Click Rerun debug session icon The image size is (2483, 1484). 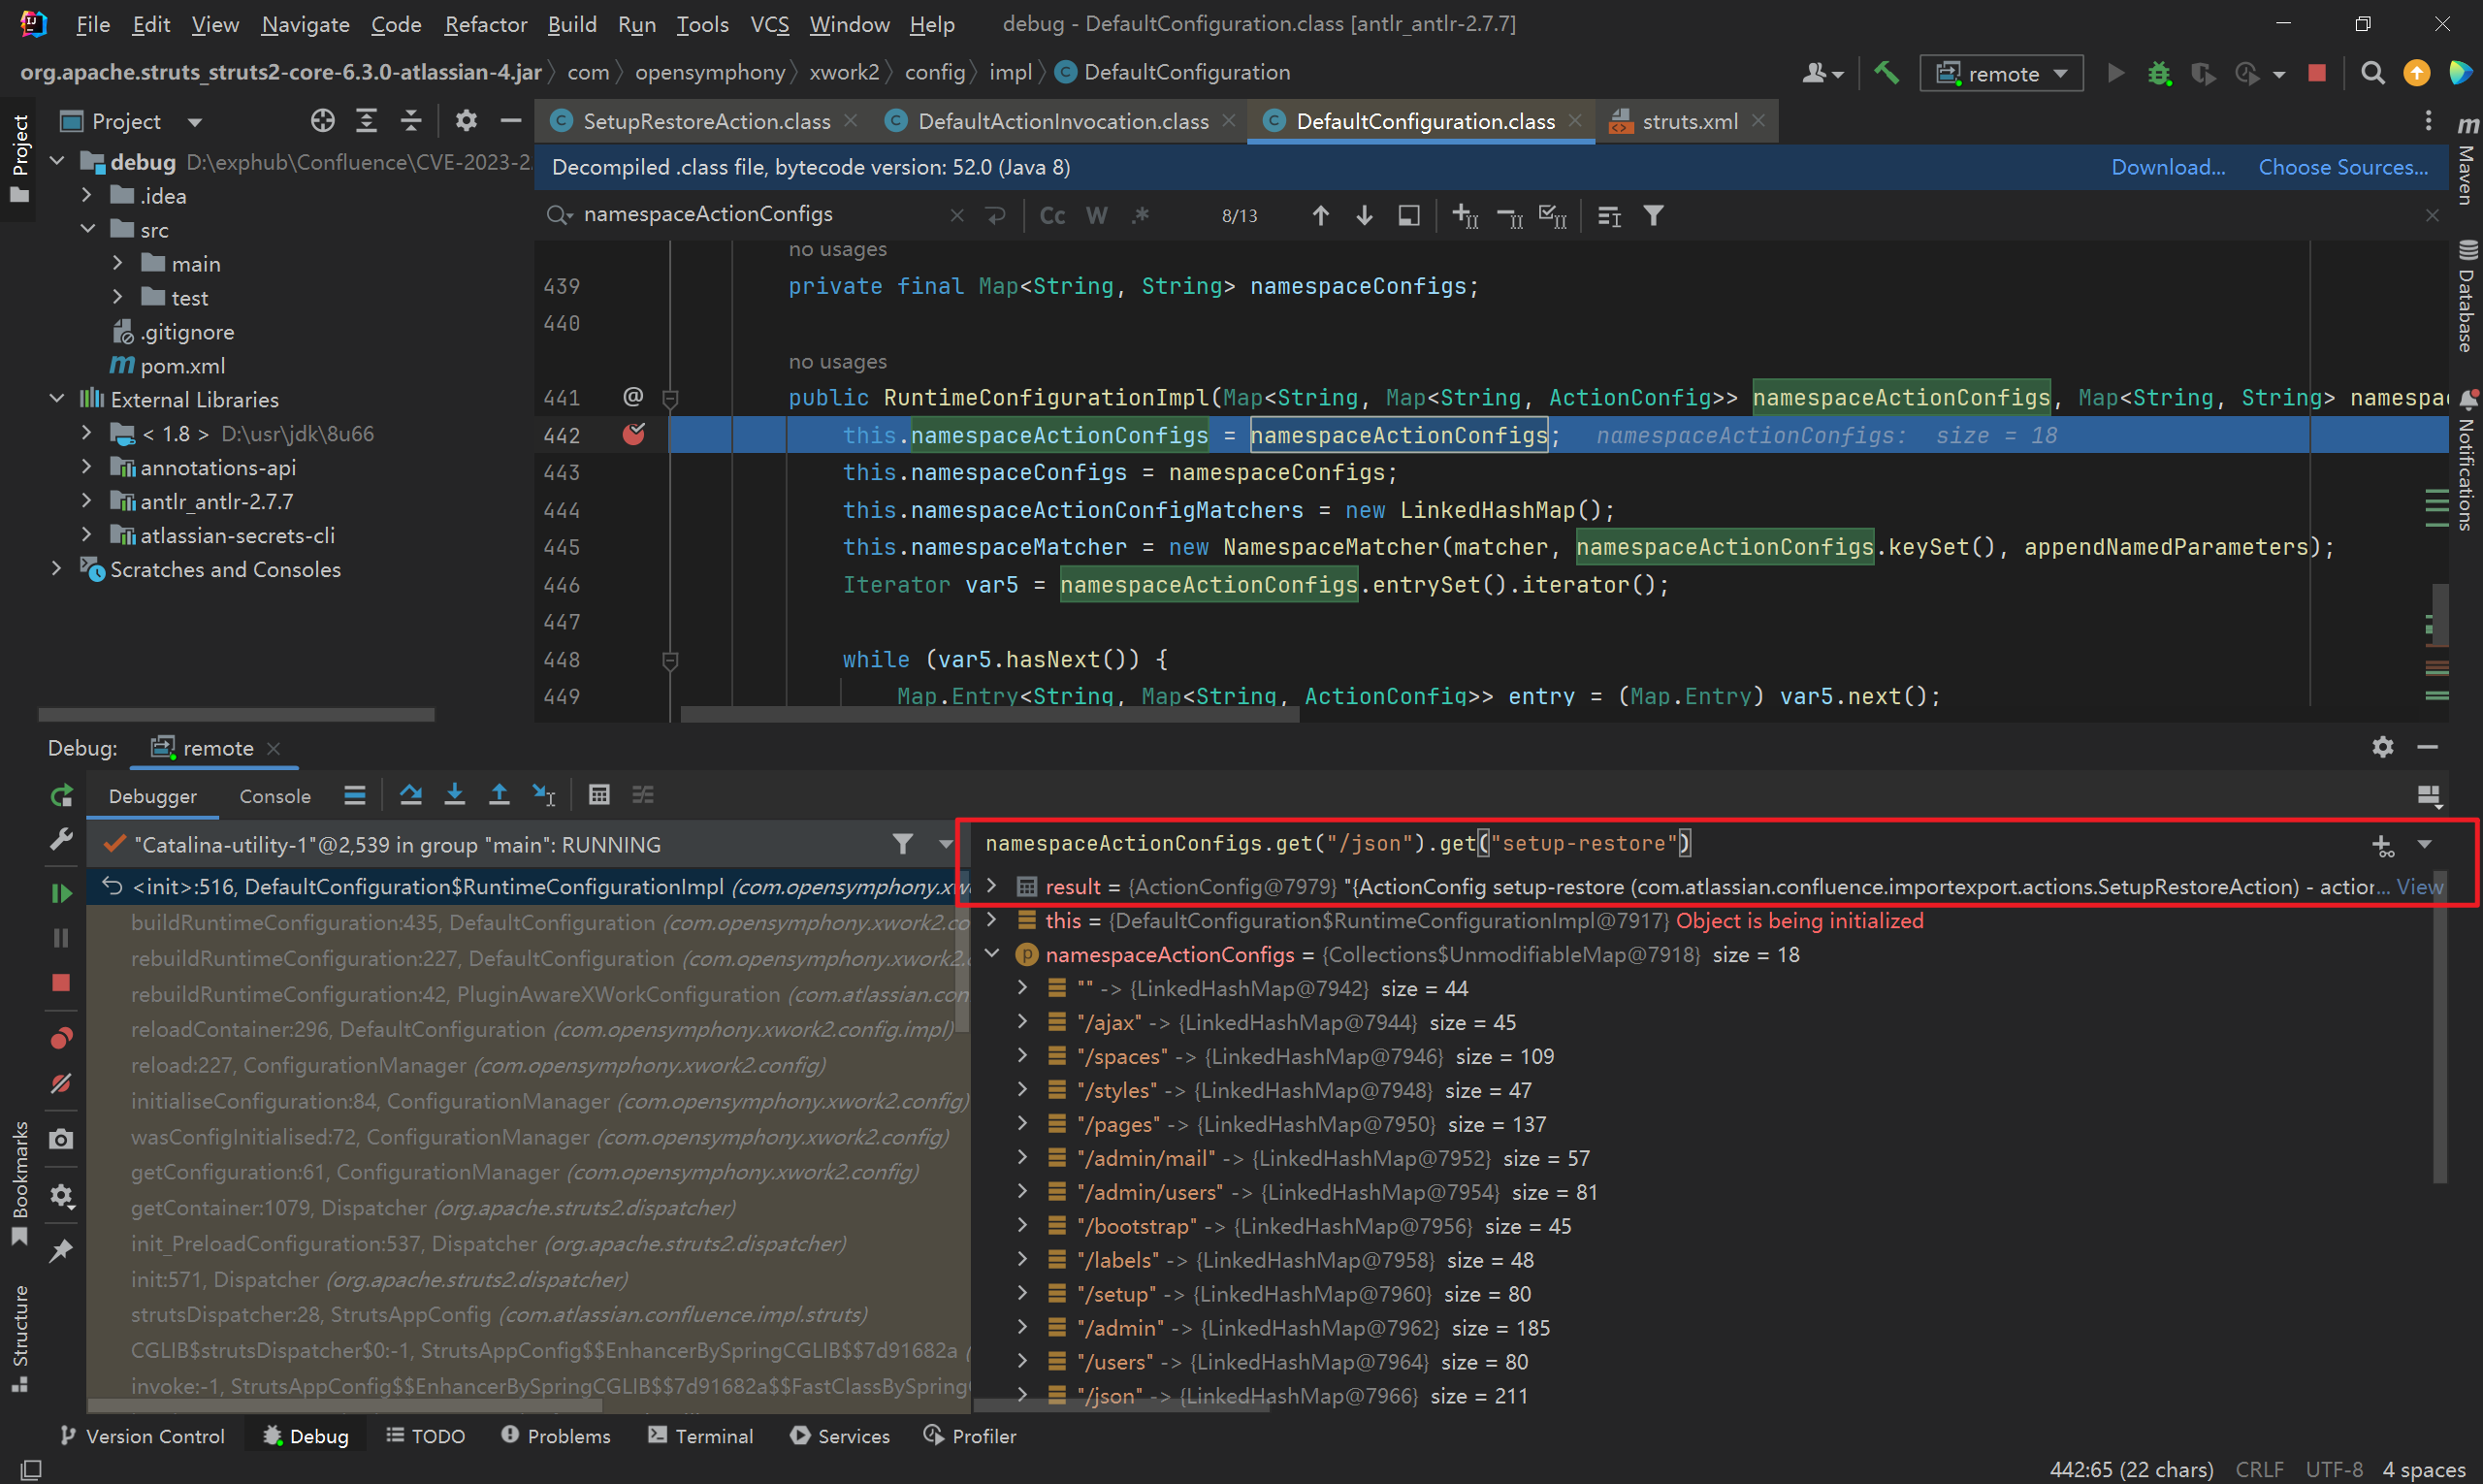click(61, 796)
